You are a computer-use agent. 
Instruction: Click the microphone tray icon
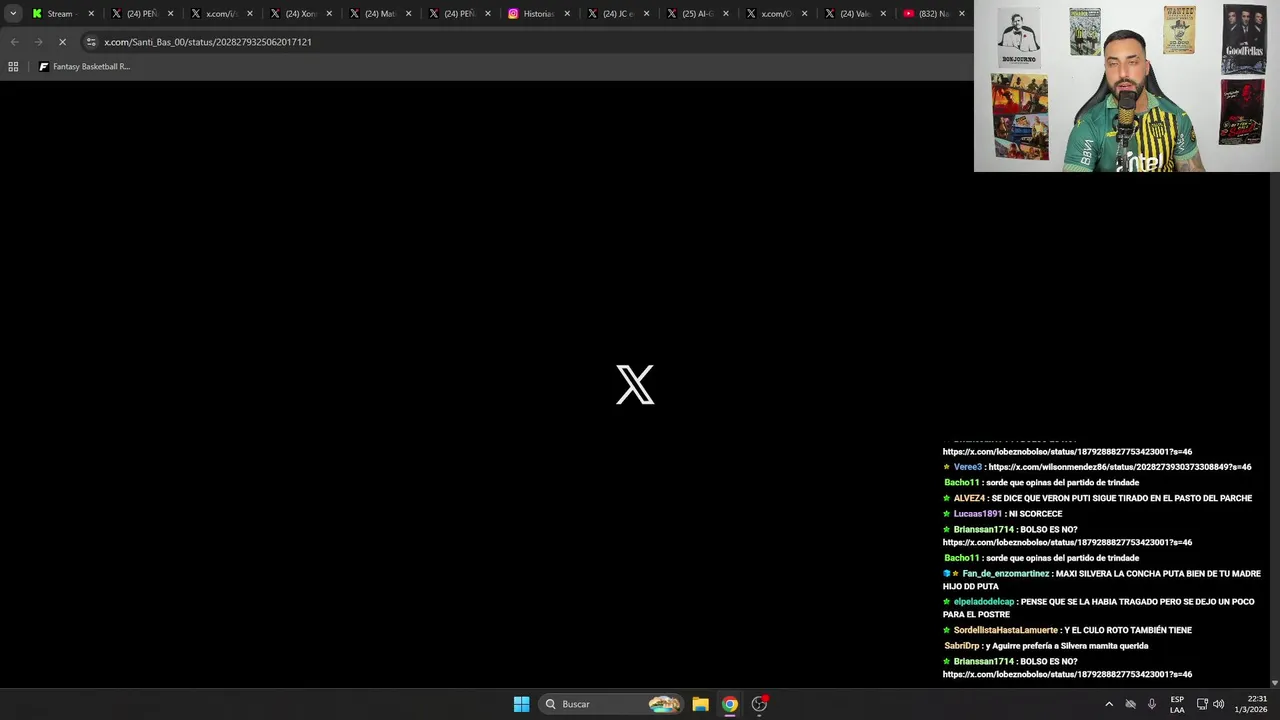click(1152, 704)
